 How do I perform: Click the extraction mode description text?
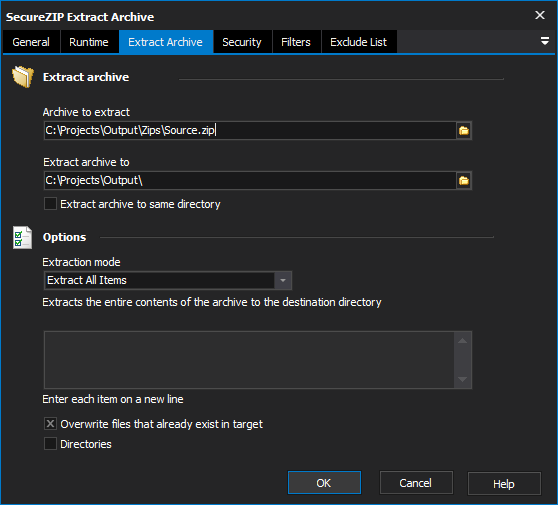[x=212, y=302]
